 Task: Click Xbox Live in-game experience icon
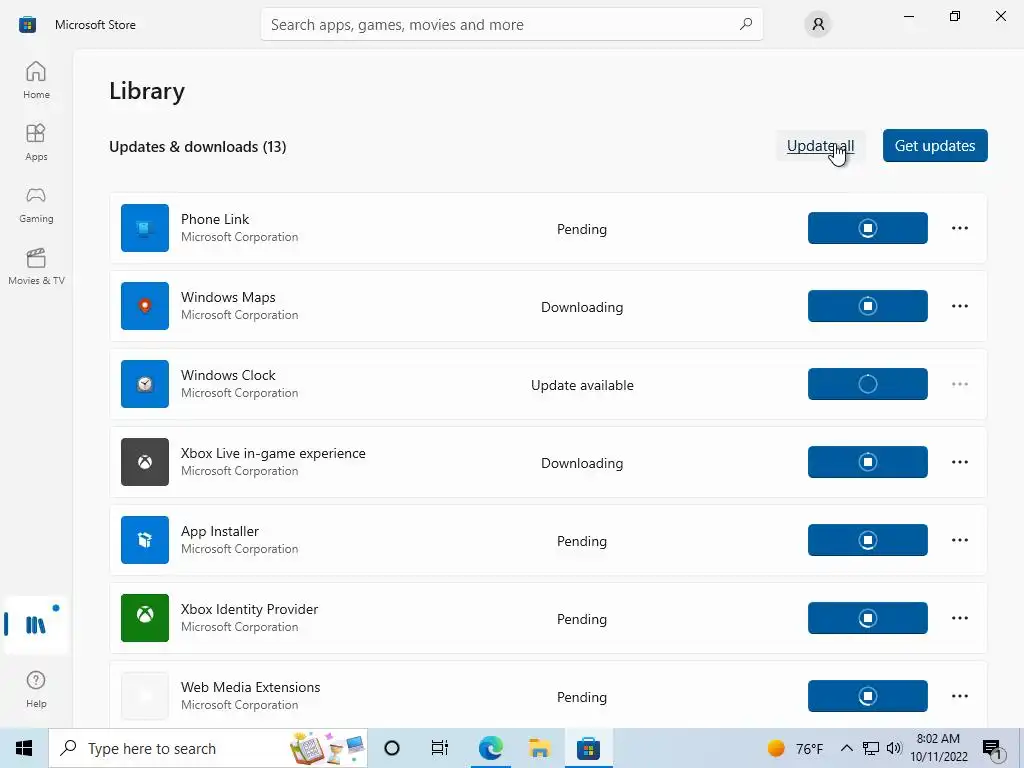coord(145,462)
